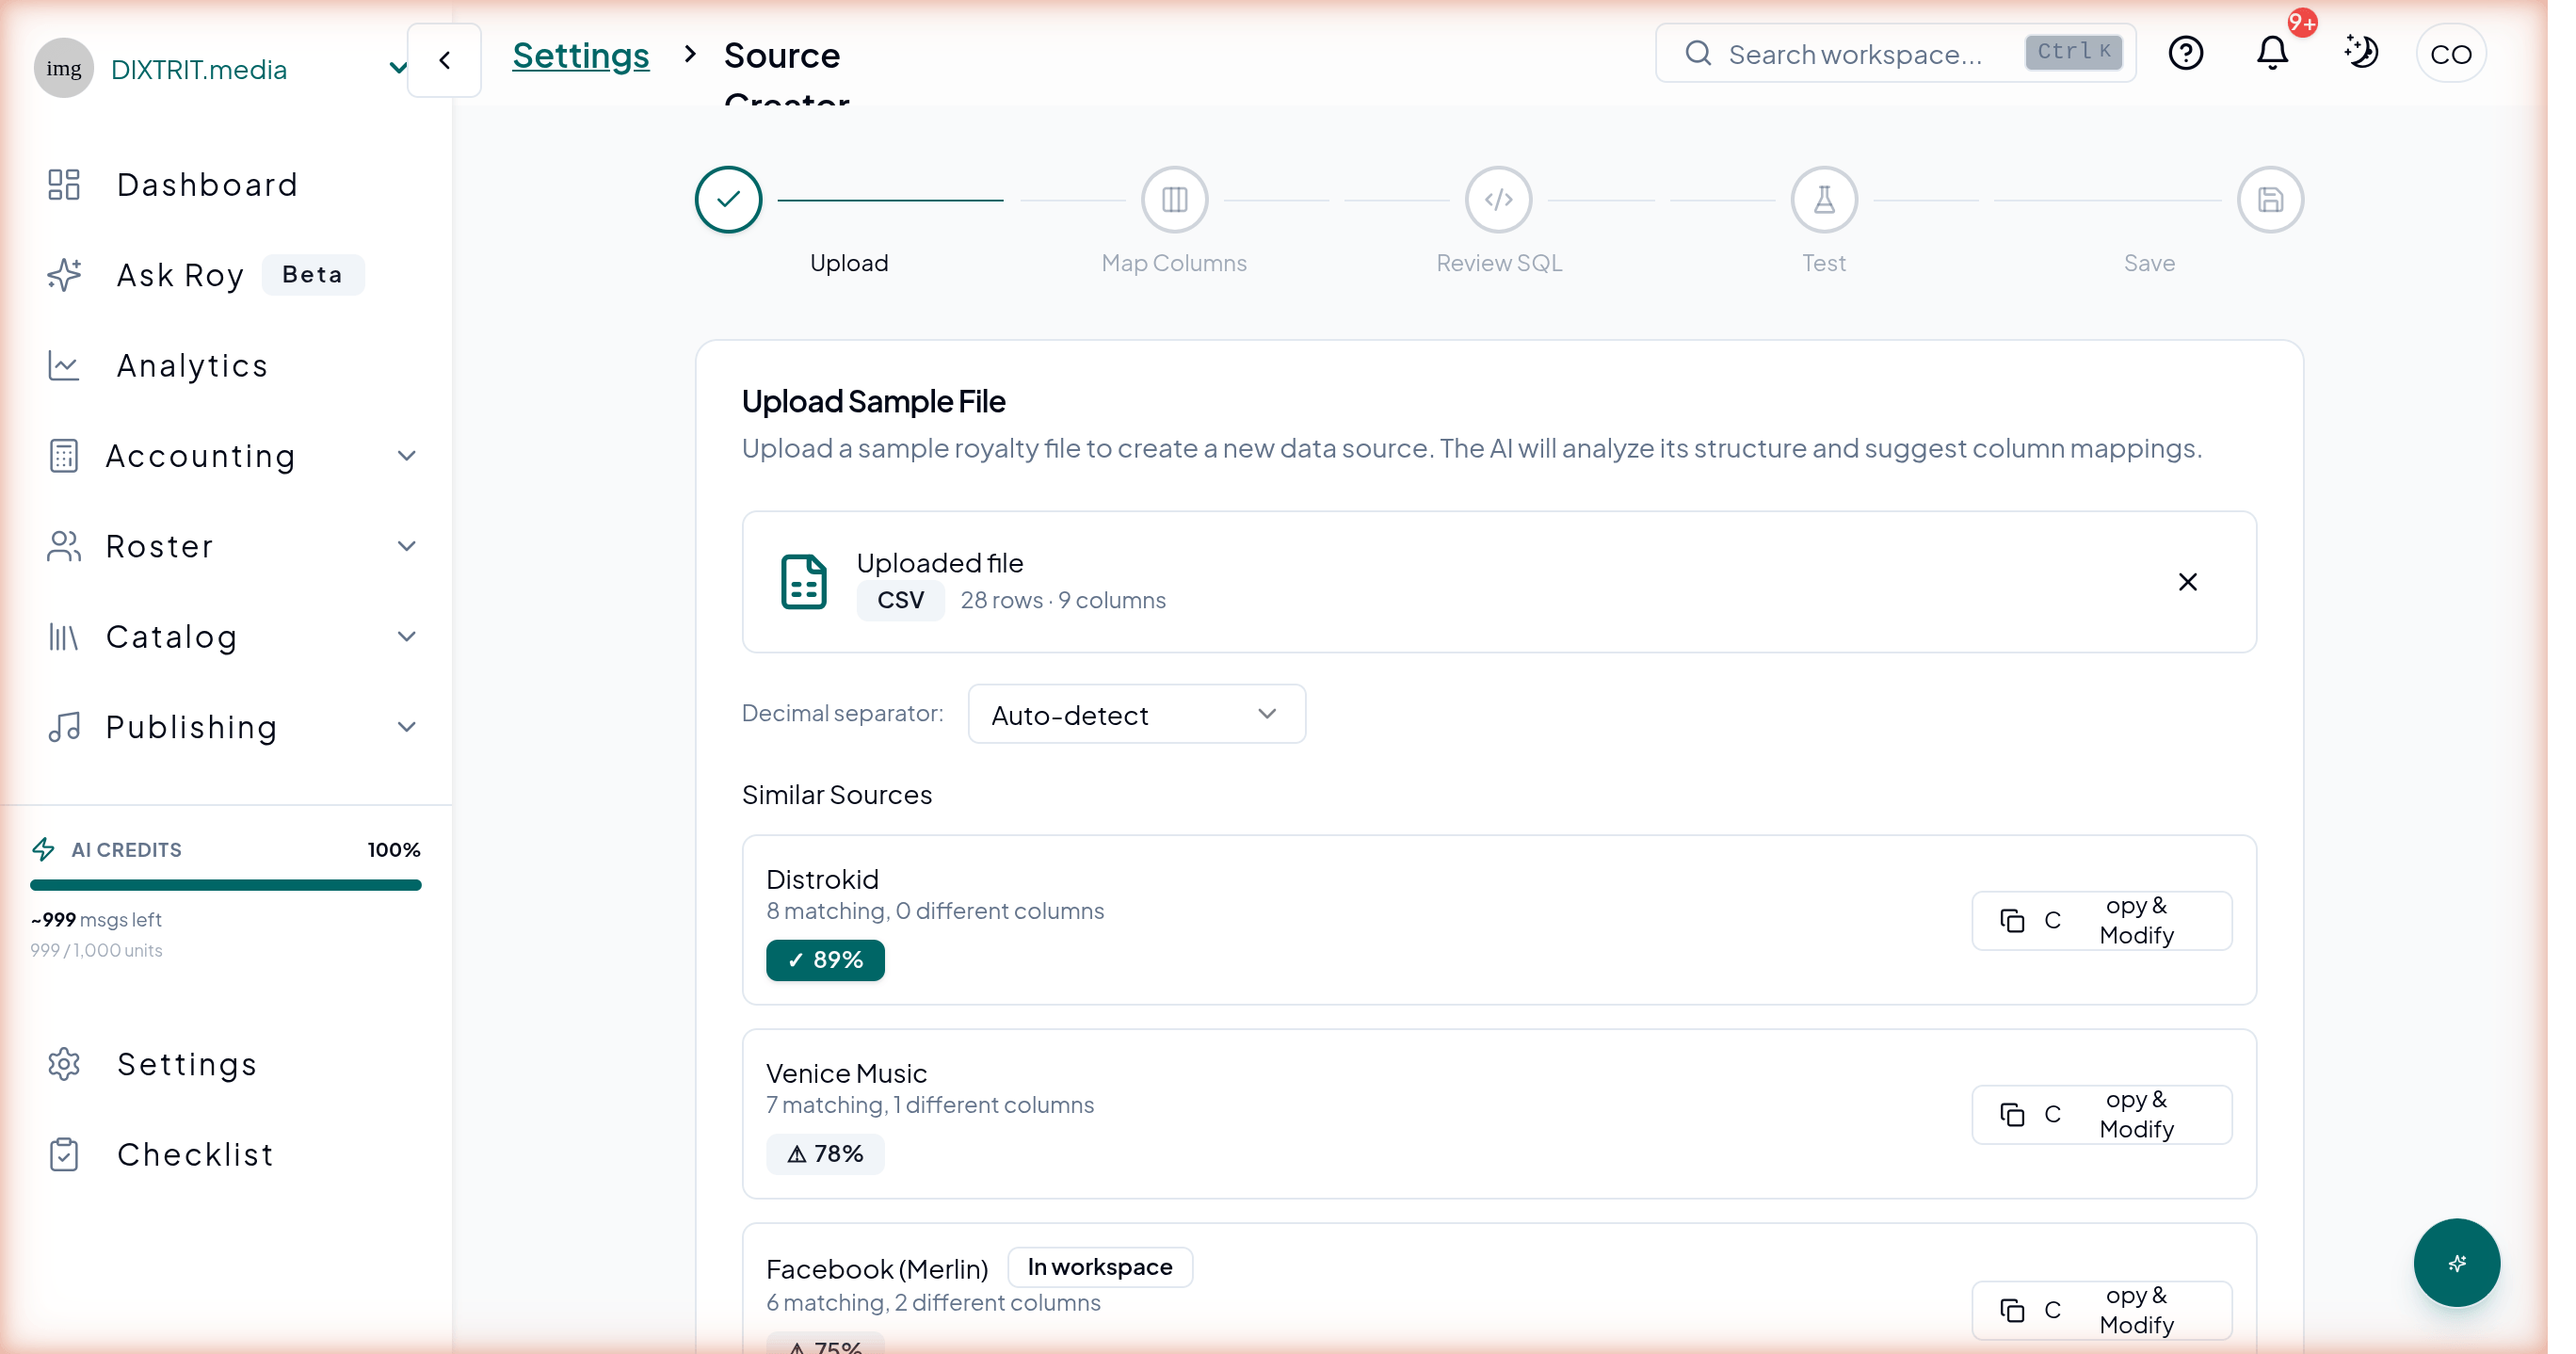Click the Ask Roy sparkle icon
This screenshot has height=1354, width=2576.
(64, 275)
